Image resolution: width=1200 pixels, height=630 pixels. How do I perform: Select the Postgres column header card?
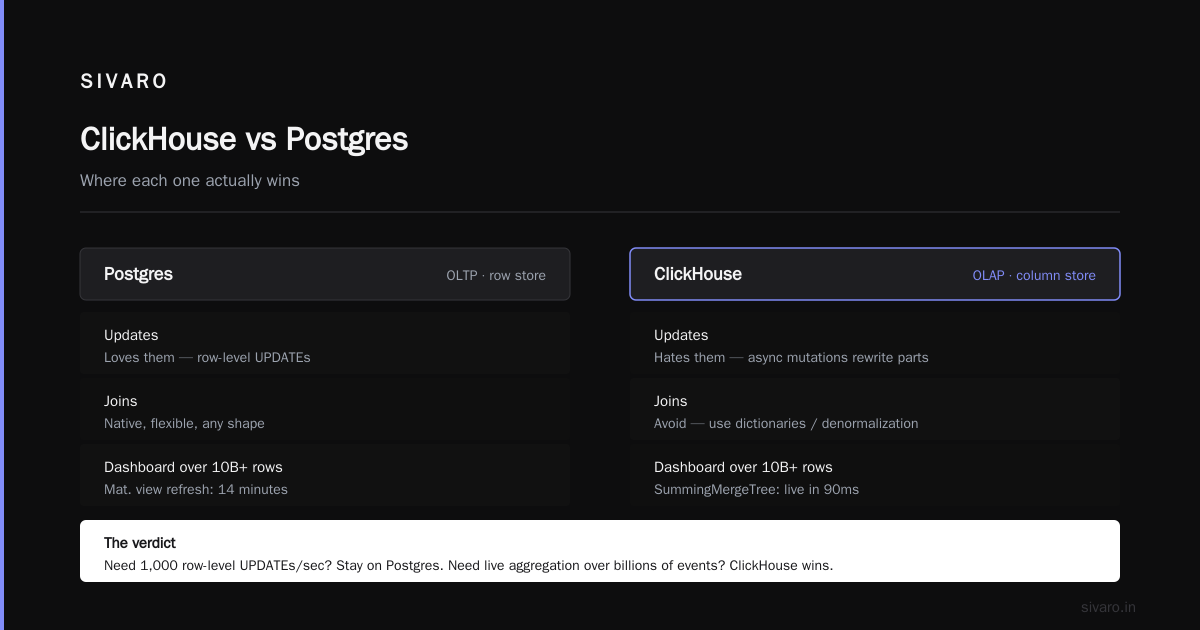pos(325,274)
